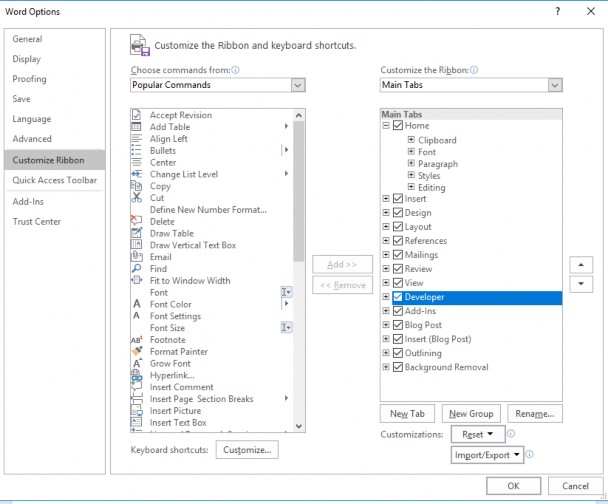This screenshot has height=504, width=608.
Task: Expand the Developer tab node
Action: [x=386, y=297]
